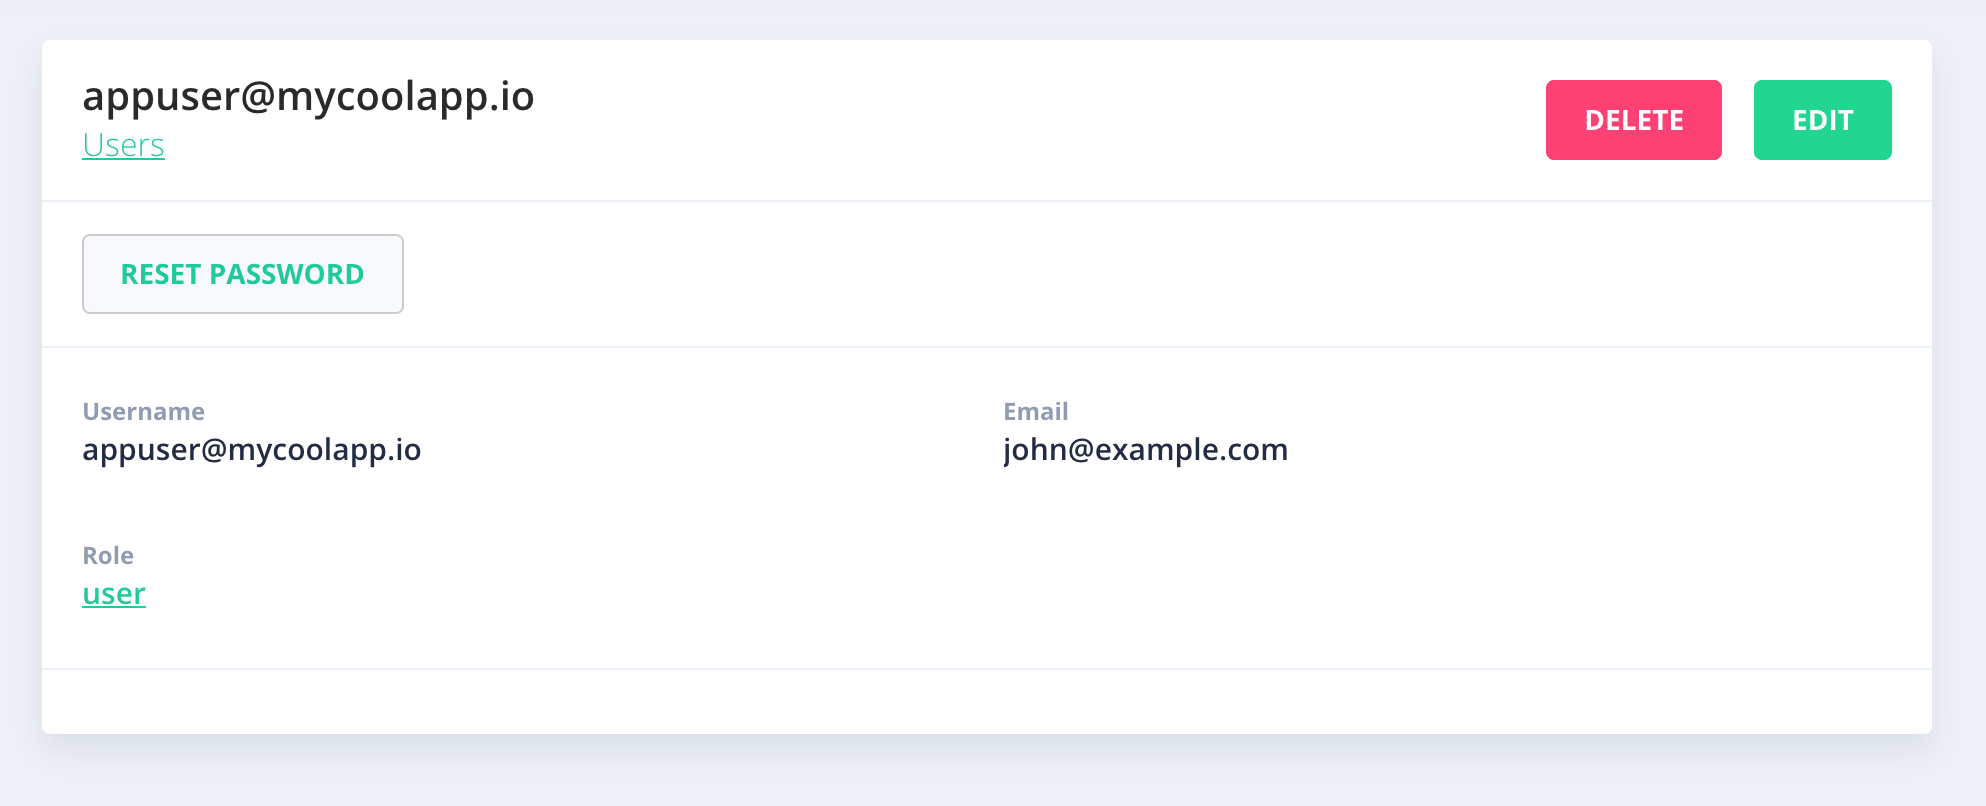Click the RESET PASSWORD button
This screenshot has width=1986, height=806.
click(243, 274)
